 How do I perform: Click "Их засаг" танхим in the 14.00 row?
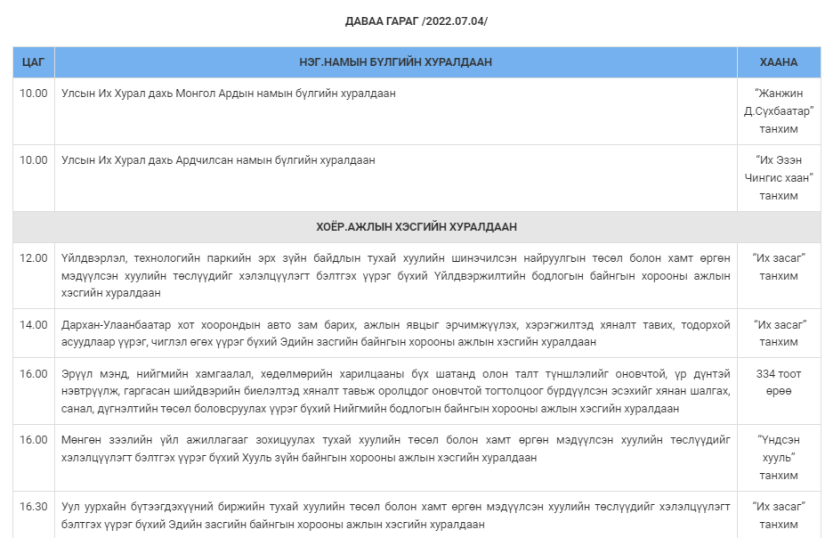point(778,333)
